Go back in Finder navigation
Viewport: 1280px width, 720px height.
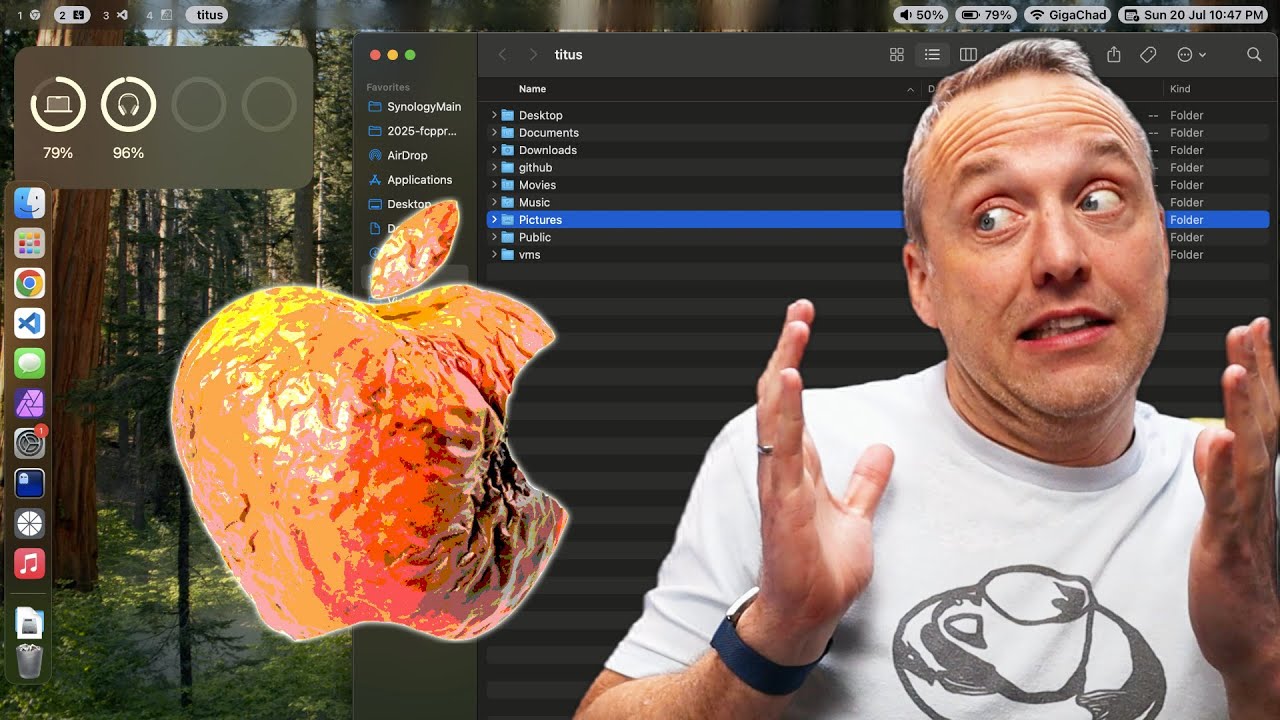(503, 55)
